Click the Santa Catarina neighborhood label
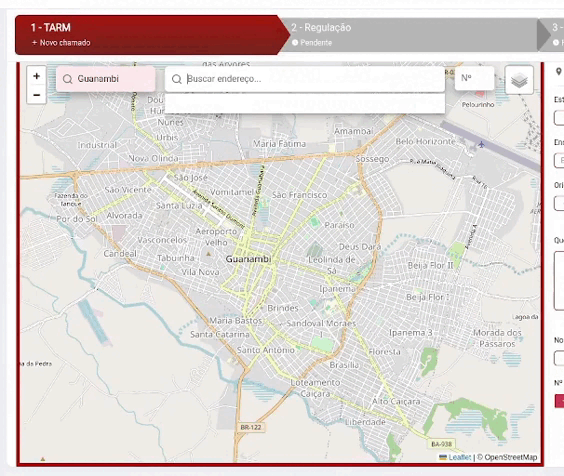The width and height of the screenshot is (564, 476). coord(220,334)
